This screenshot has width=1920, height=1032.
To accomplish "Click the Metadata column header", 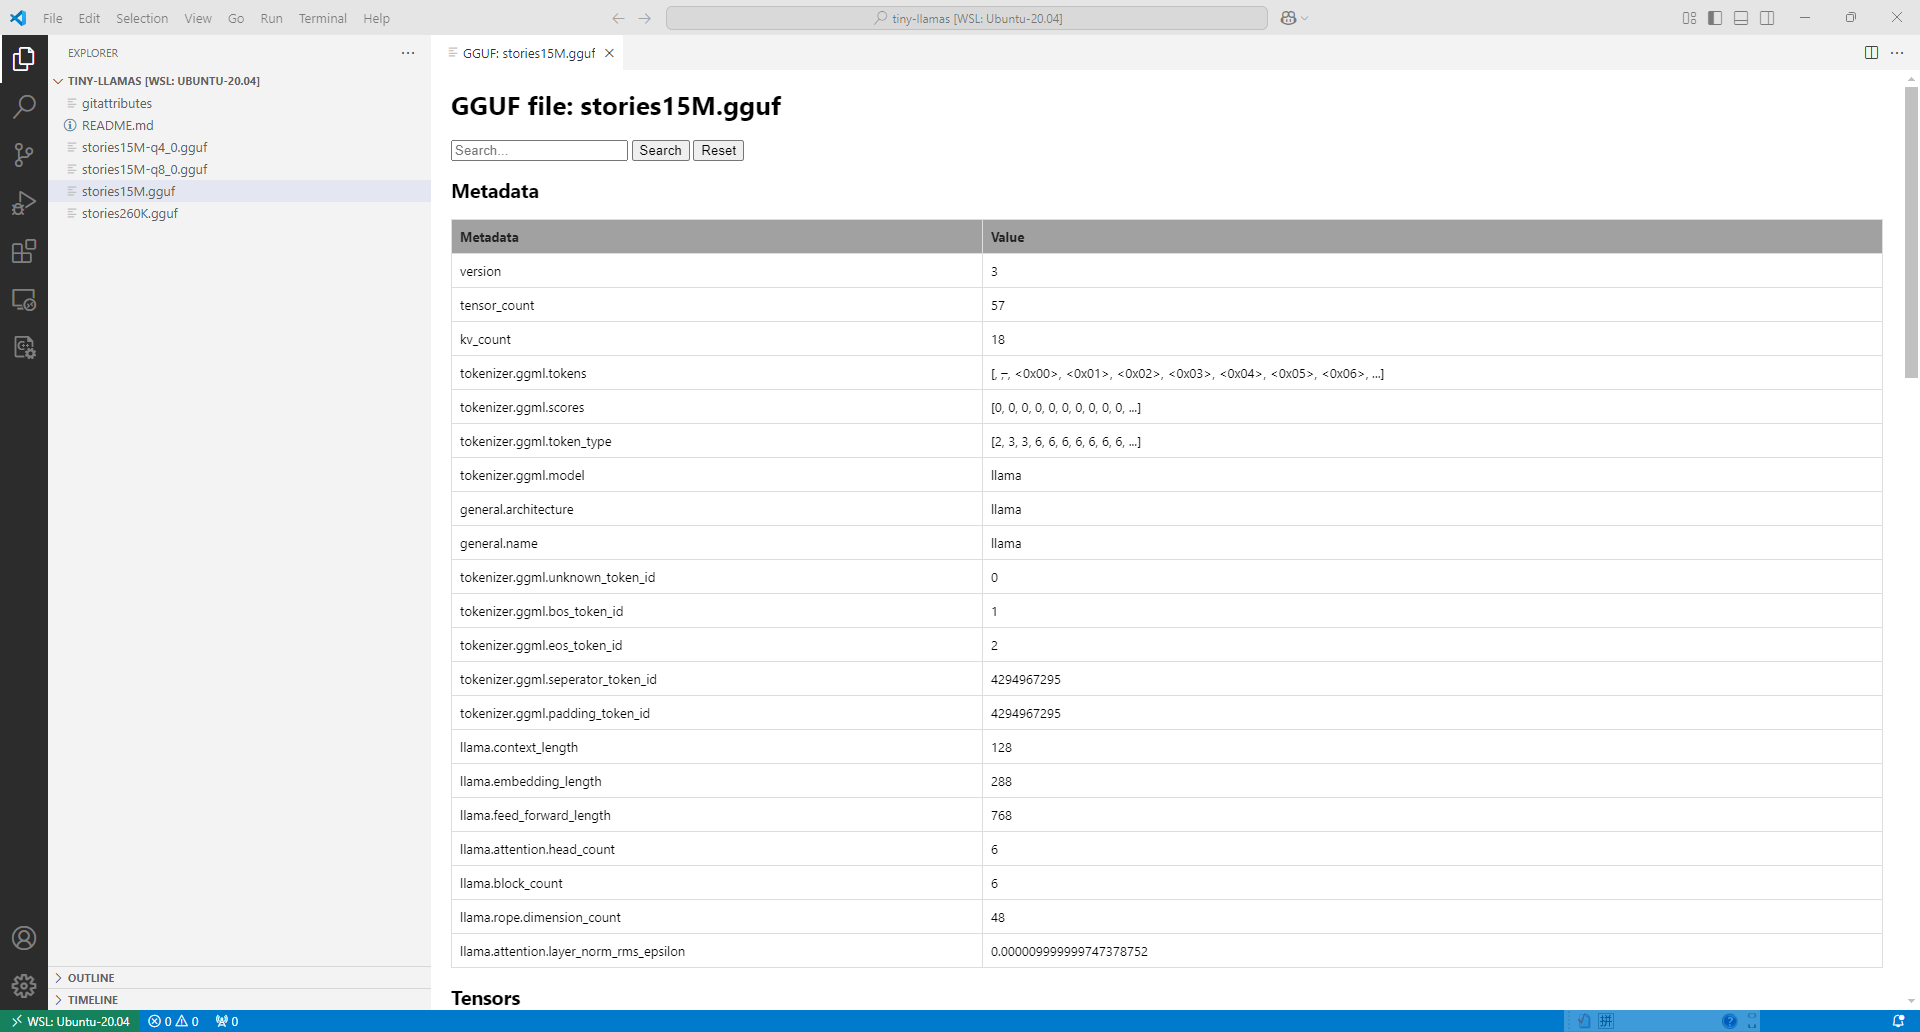I will (716, 237).
